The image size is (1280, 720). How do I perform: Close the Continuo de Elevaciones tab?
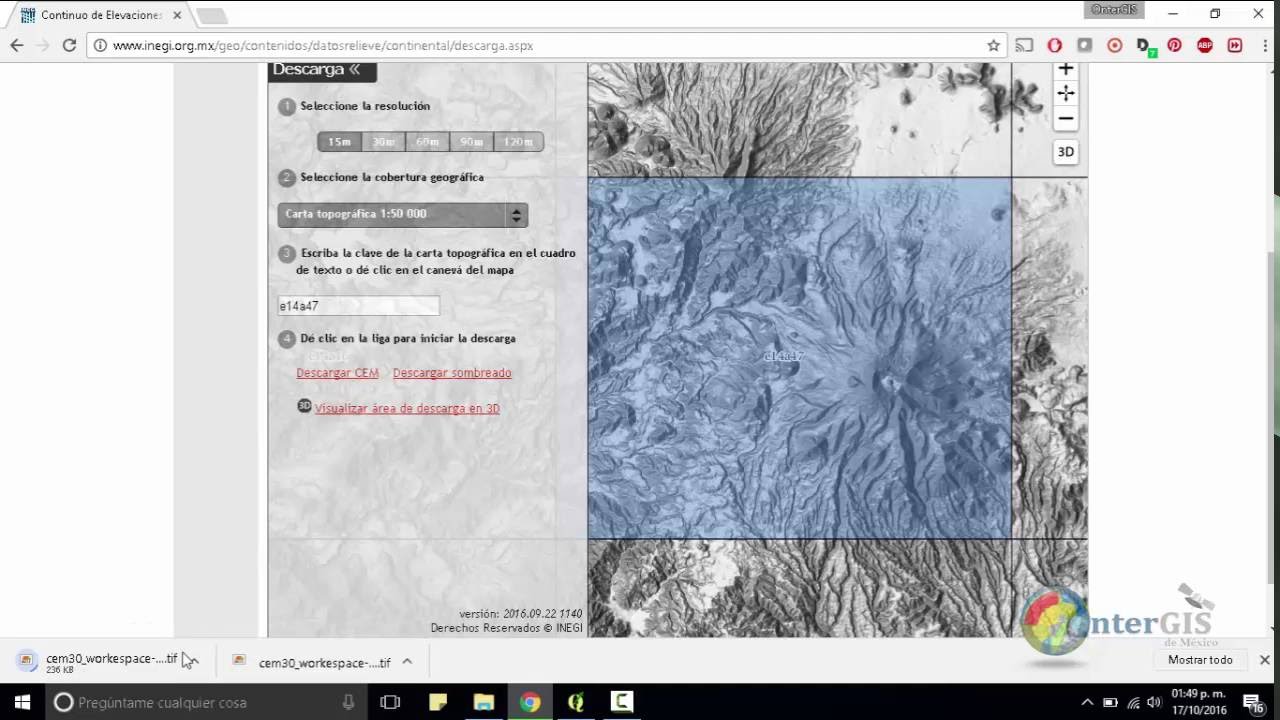[177, 15]
